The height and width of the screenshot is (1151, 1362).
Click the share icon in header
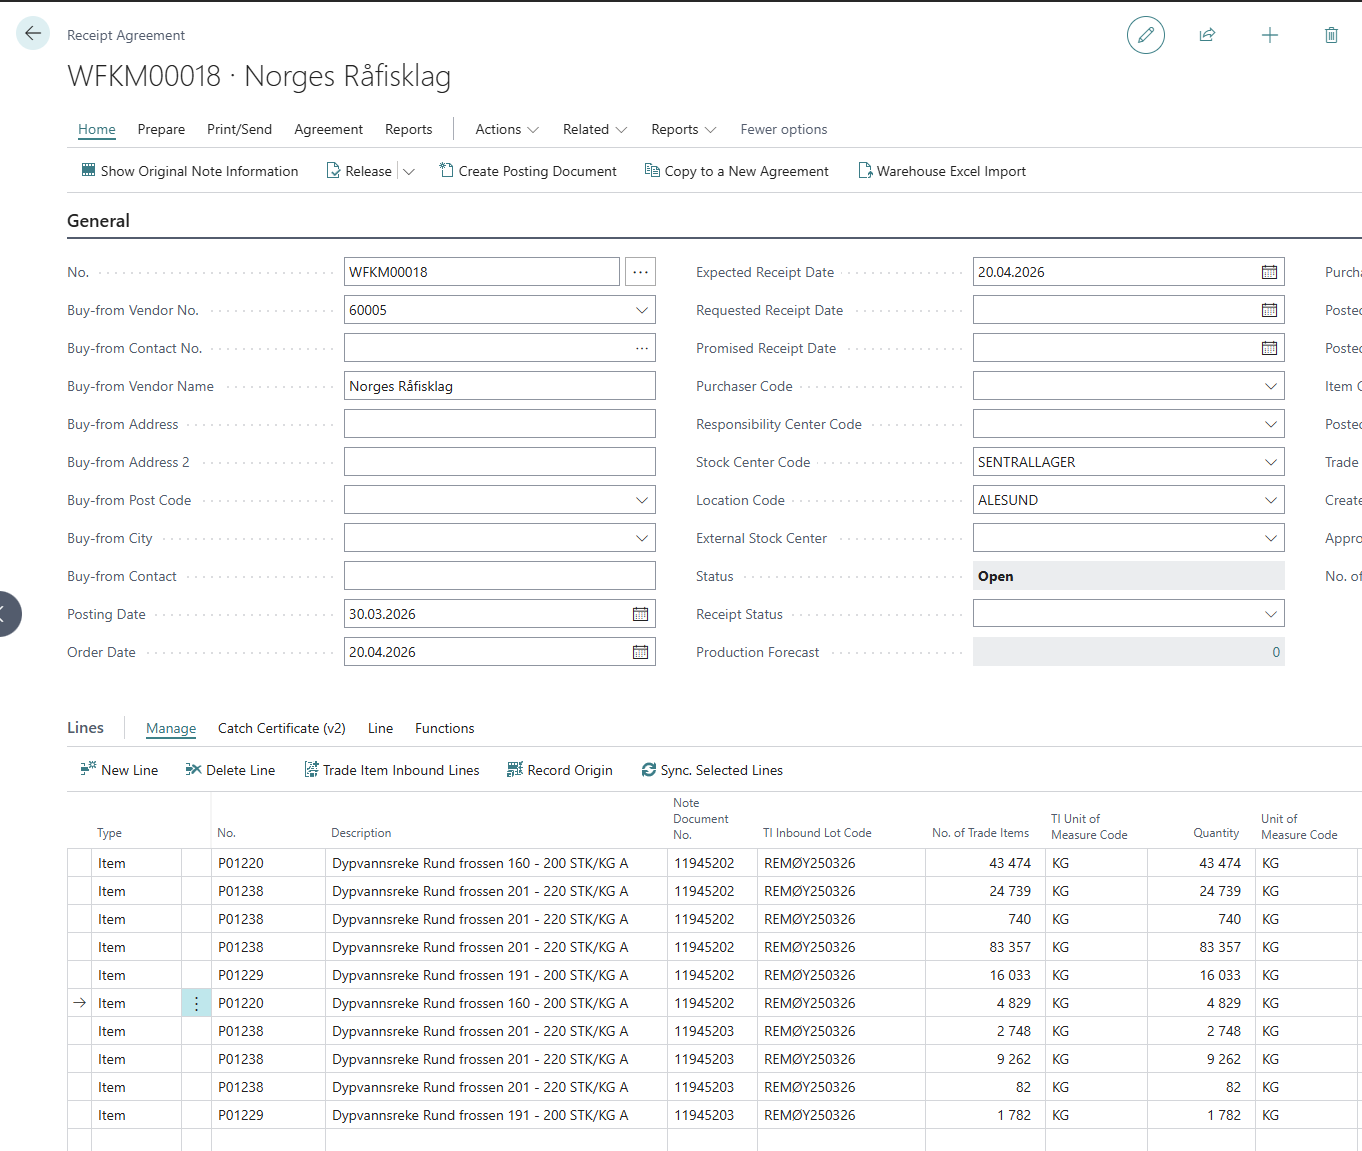[1207, 35]
